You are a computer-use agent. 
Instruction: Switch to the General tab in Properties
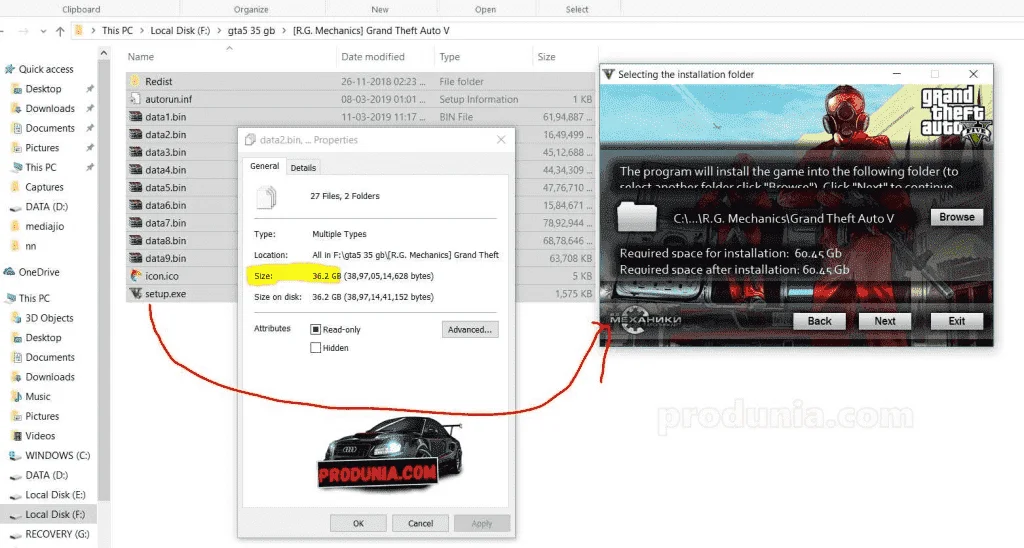tap(264, 166)
